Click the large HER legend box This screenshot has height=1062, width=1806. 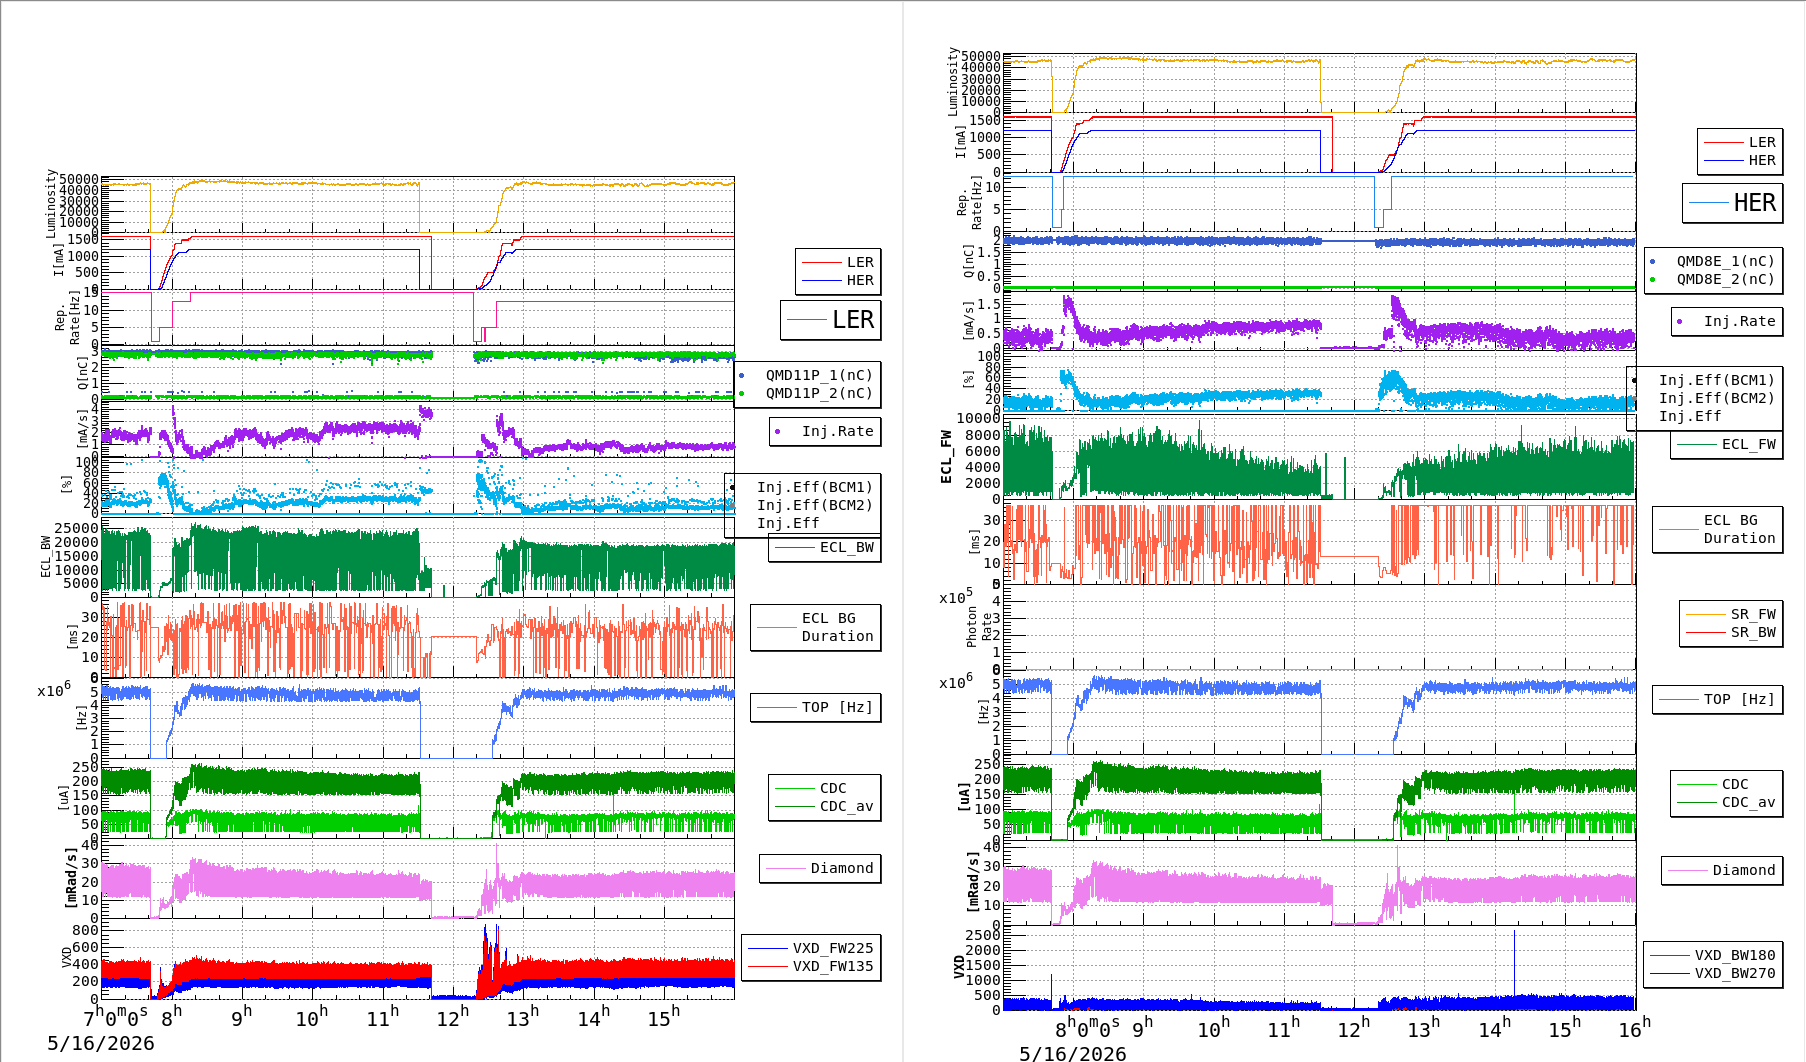(1732, 203)
